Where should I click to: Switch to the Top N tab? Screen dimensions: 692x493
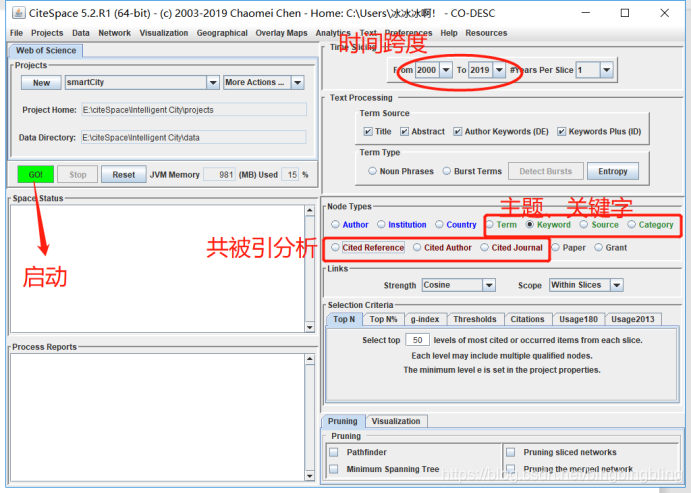coord(344,319)
